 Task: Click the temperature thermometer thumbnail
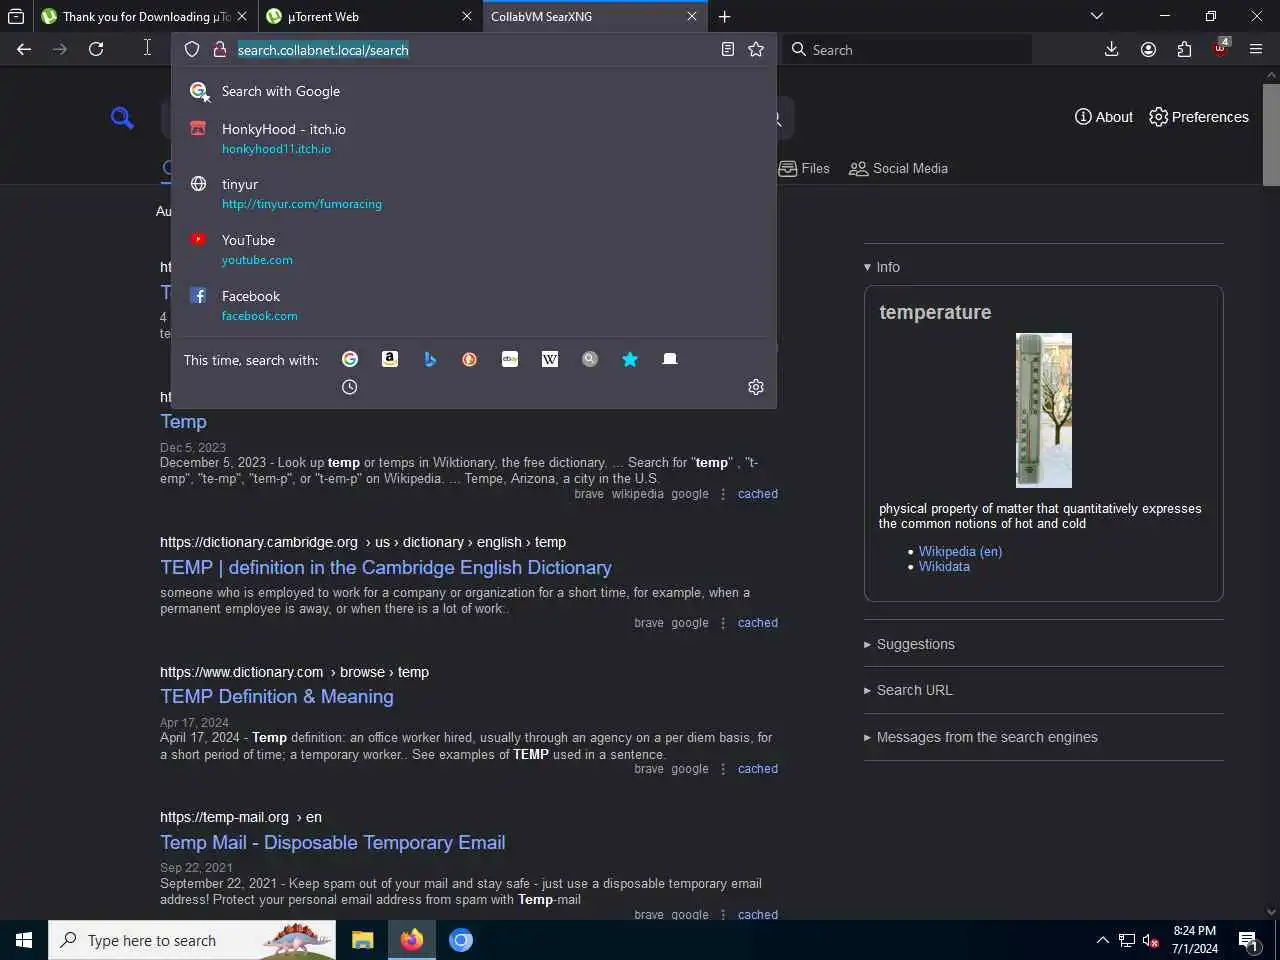click(1043, 410)
